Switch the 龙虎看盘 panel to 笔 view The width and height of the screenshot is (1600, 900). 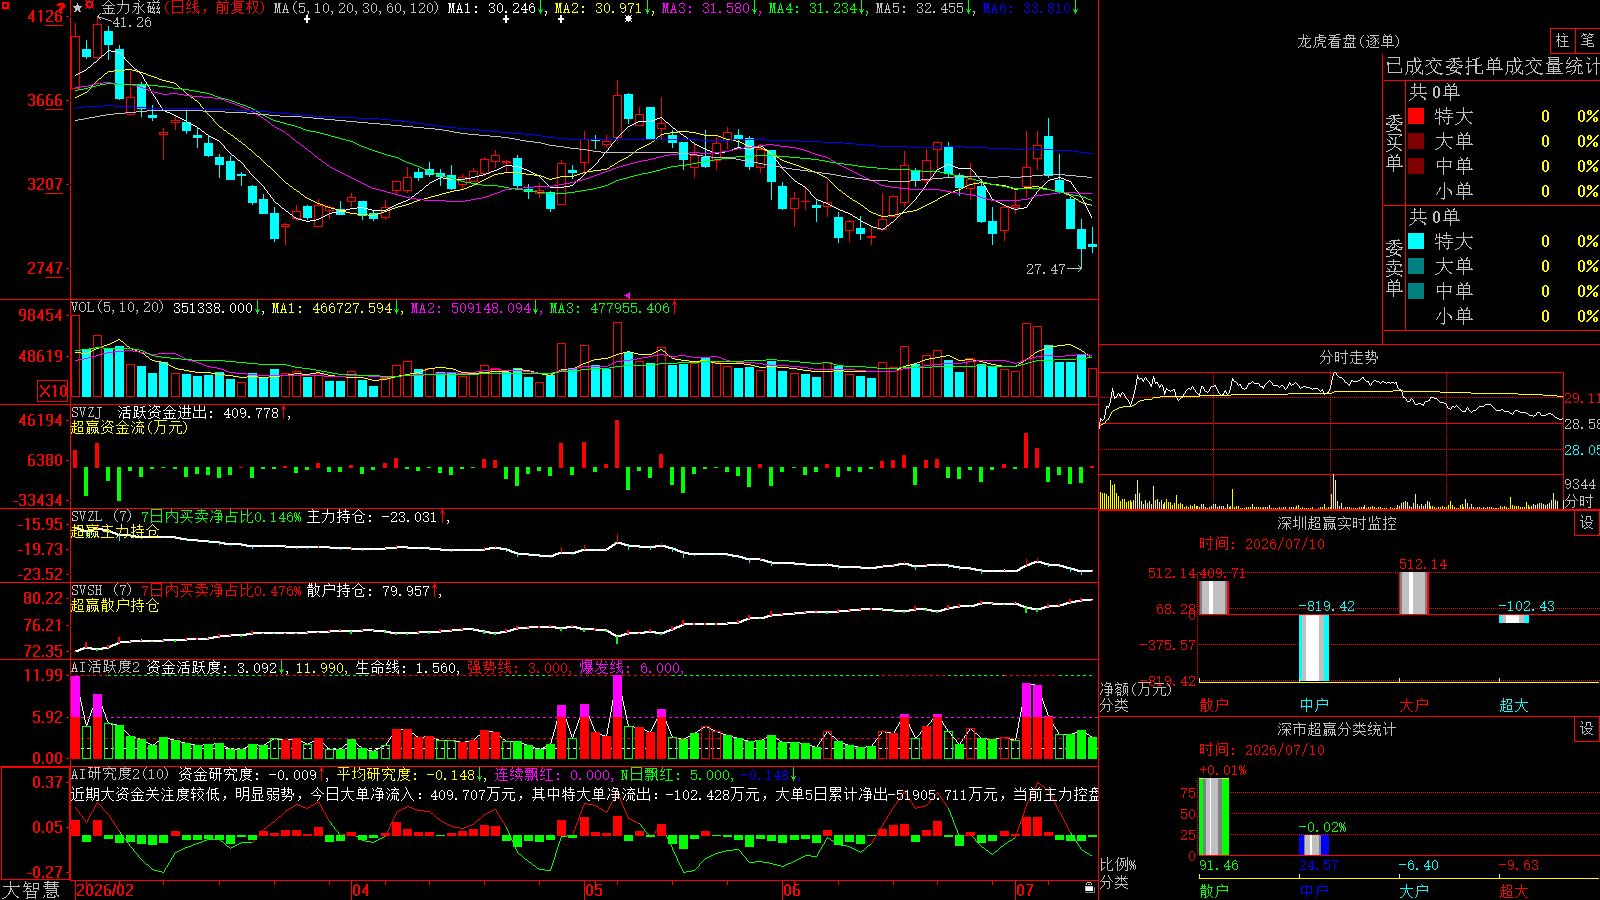1587,40
